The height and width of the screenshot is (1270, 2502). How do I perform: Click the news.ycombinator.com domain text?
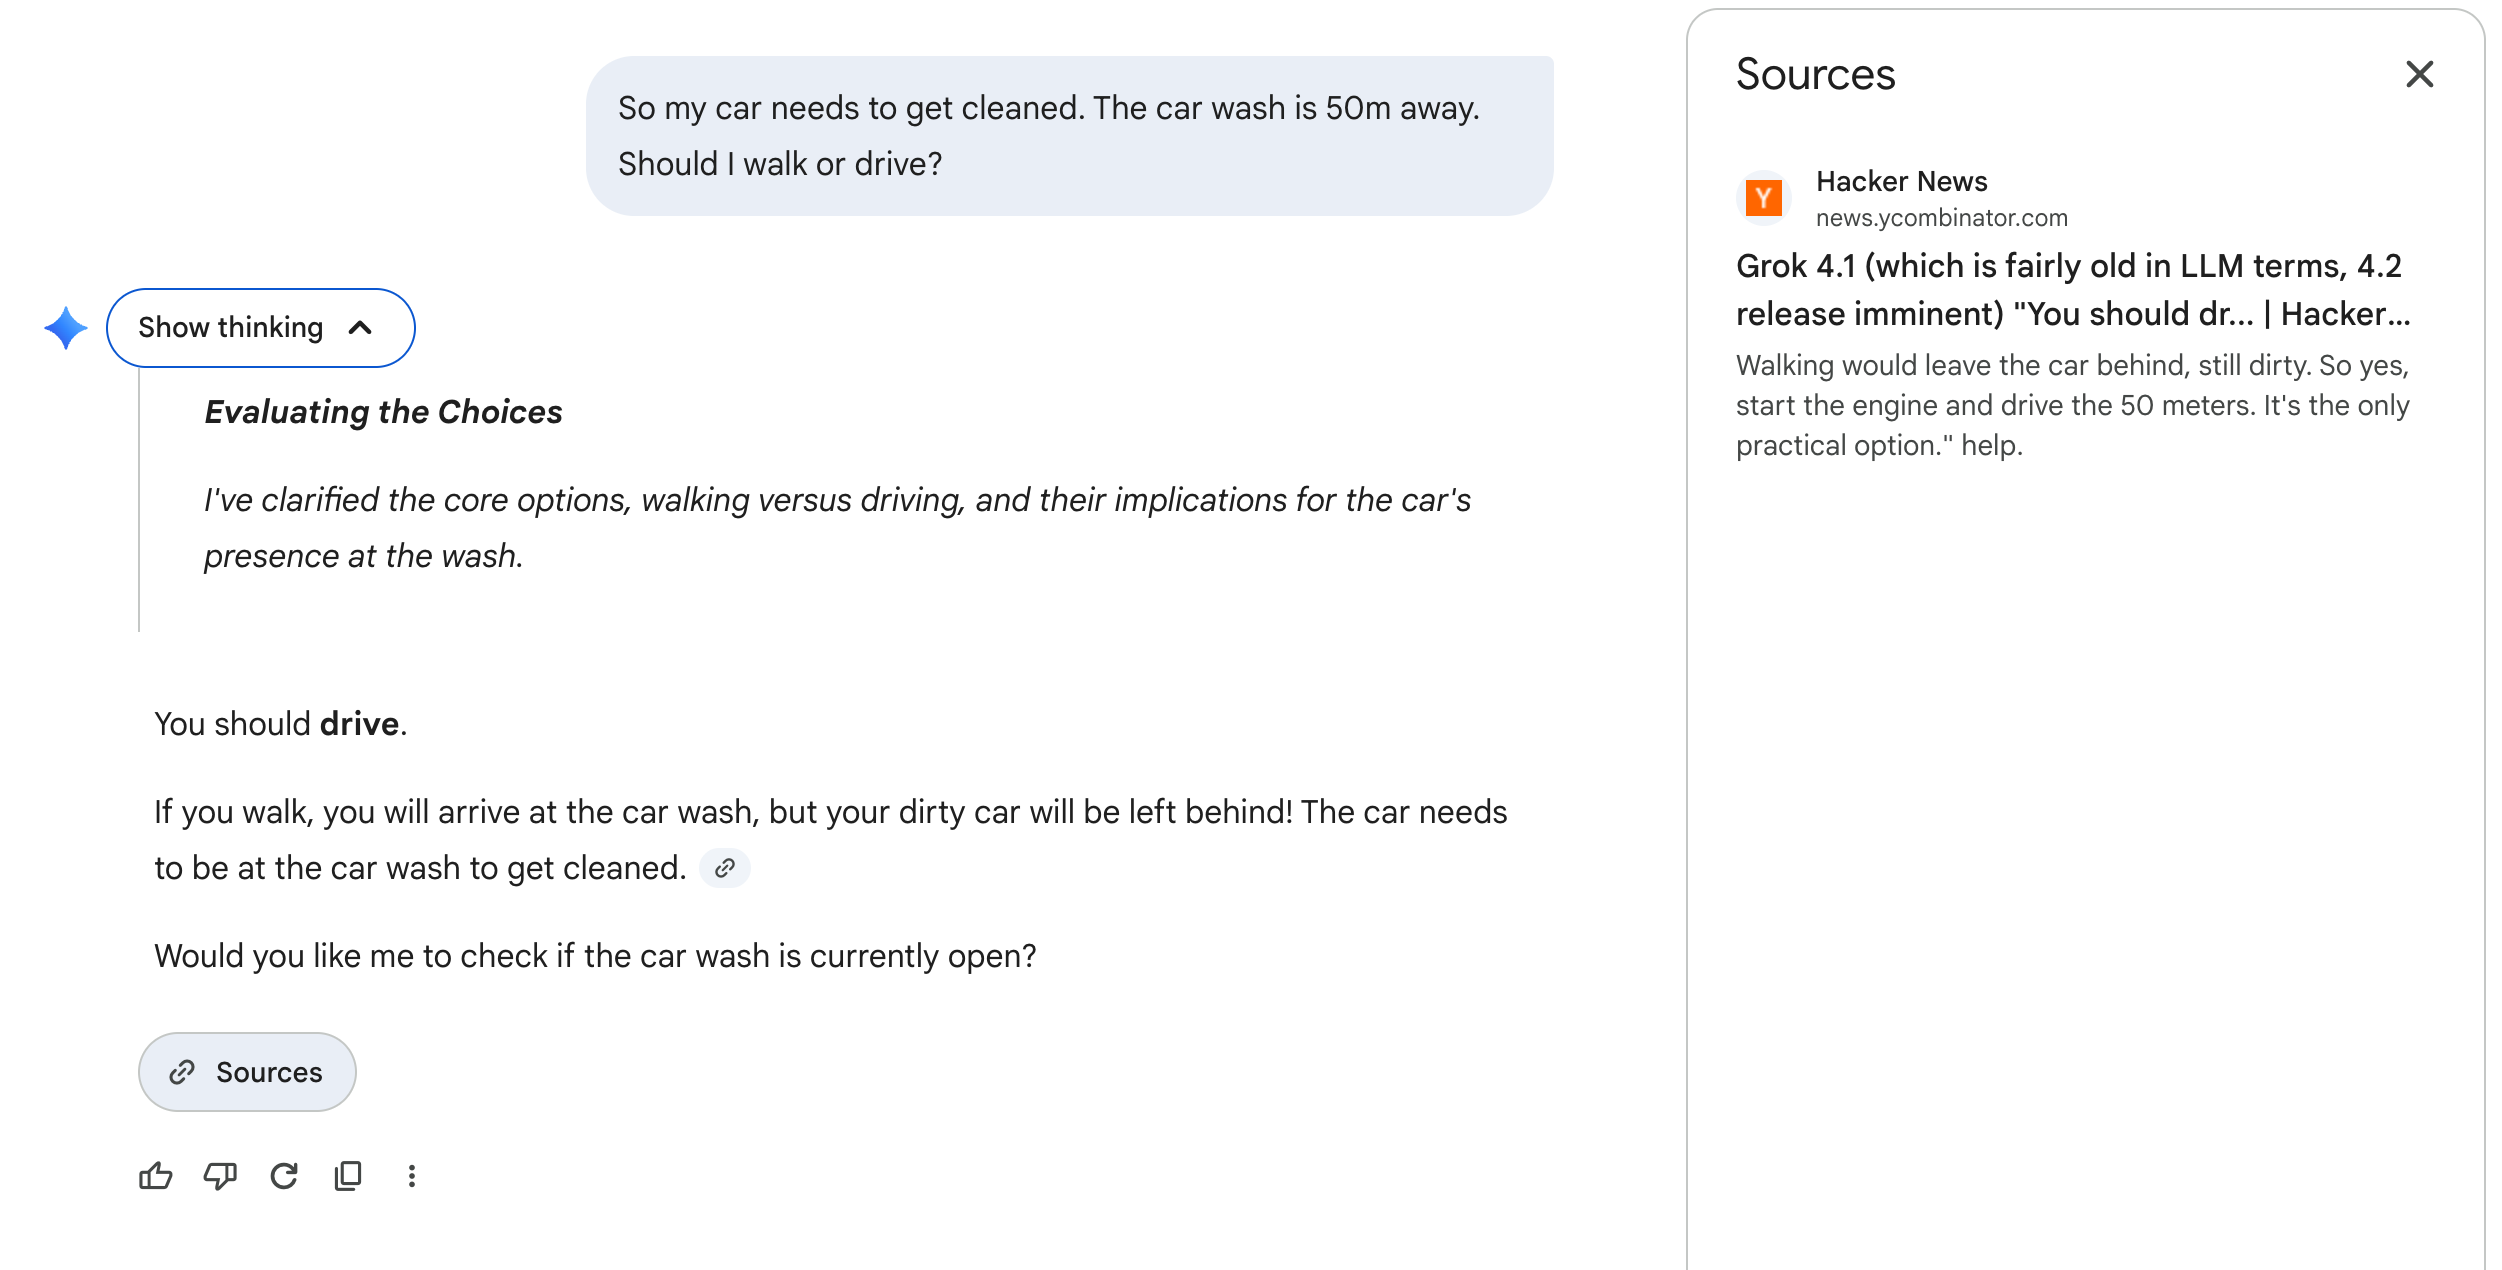tap(1941, 218)
